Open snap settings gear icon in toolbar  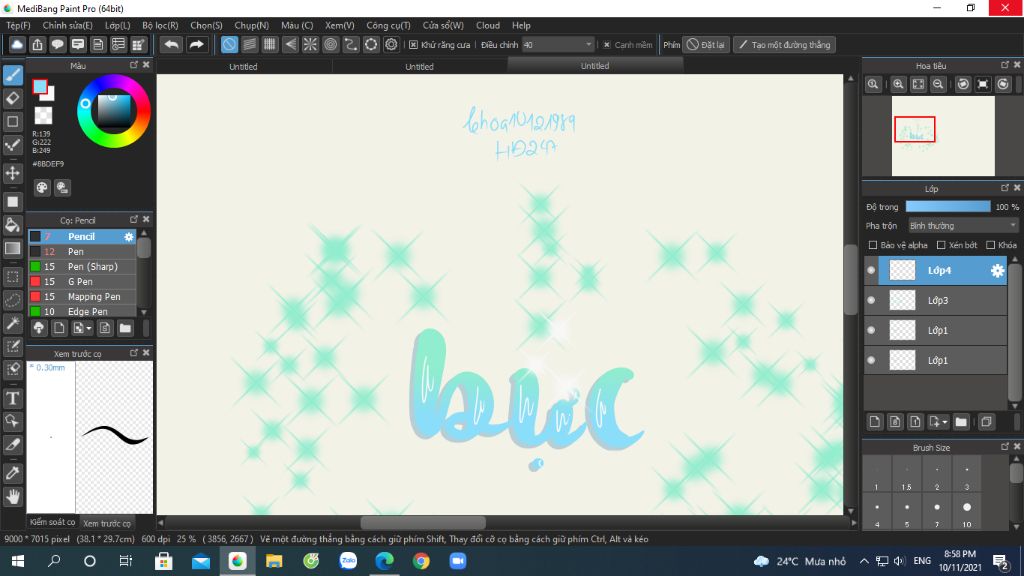(391, 44)
